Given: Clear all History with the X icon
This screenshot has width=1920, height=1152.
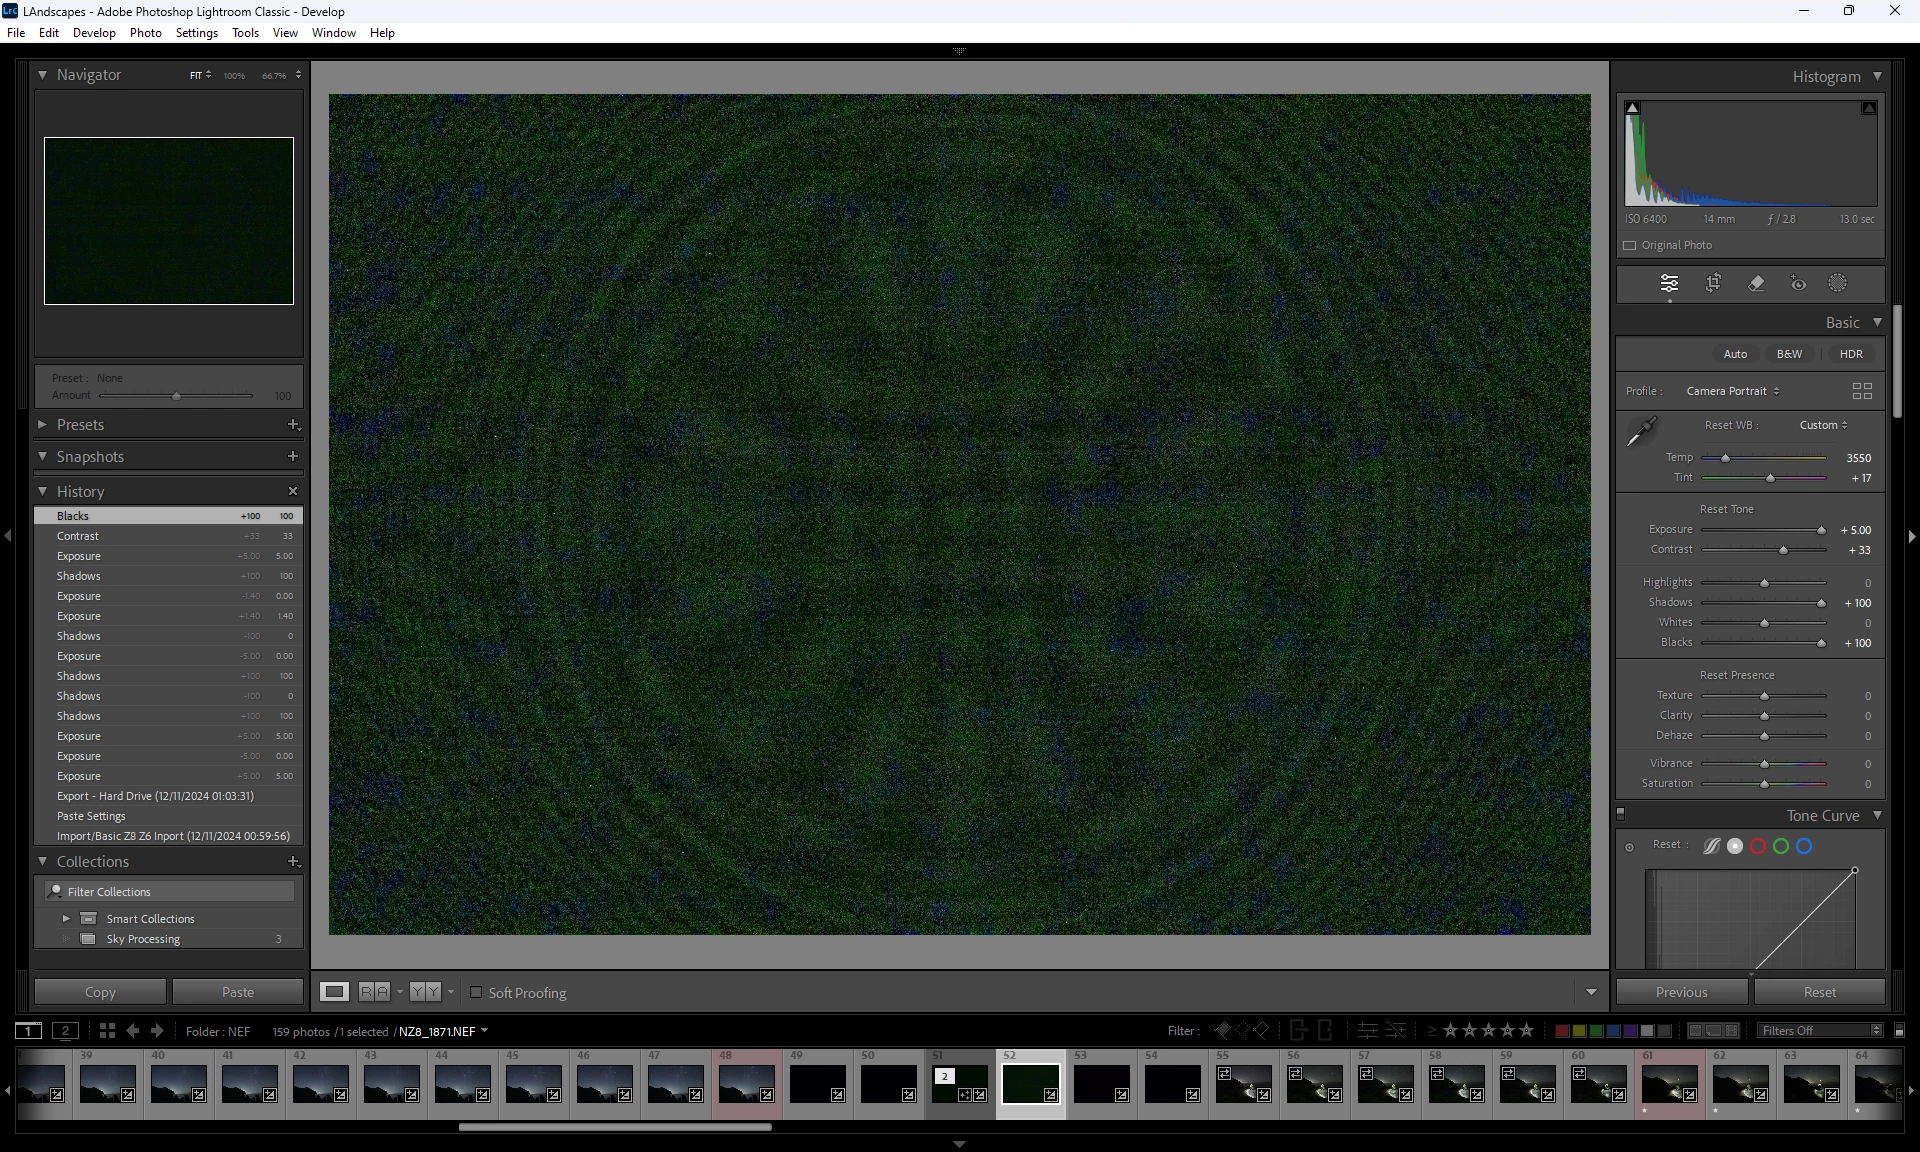Looking at the screenshot, I should [293, 491].
